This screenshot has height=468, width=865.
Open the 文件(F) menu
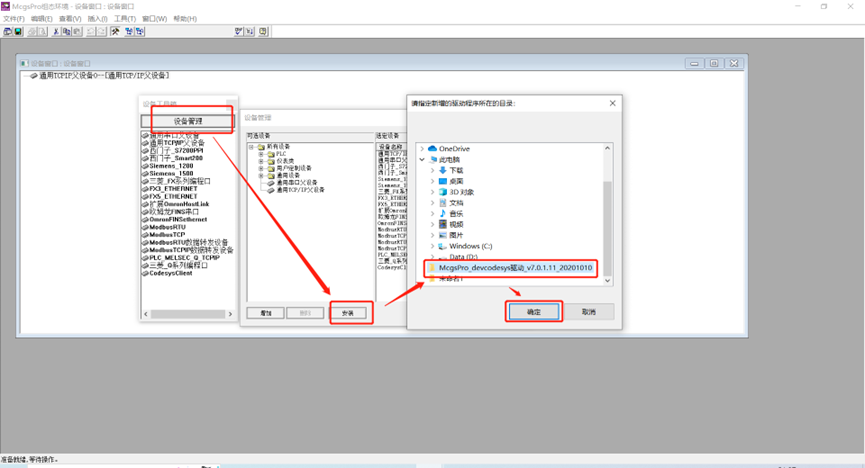pos(14,19)
